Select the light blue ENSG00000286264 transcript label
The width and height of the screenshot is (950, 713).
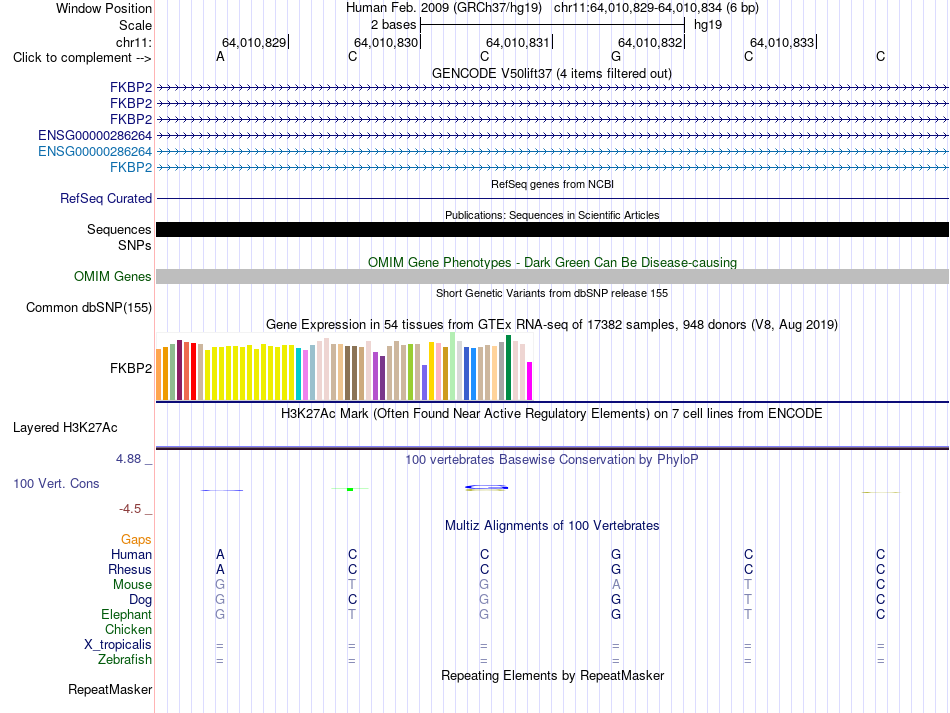pyautogui.click(x=95, y=151)
